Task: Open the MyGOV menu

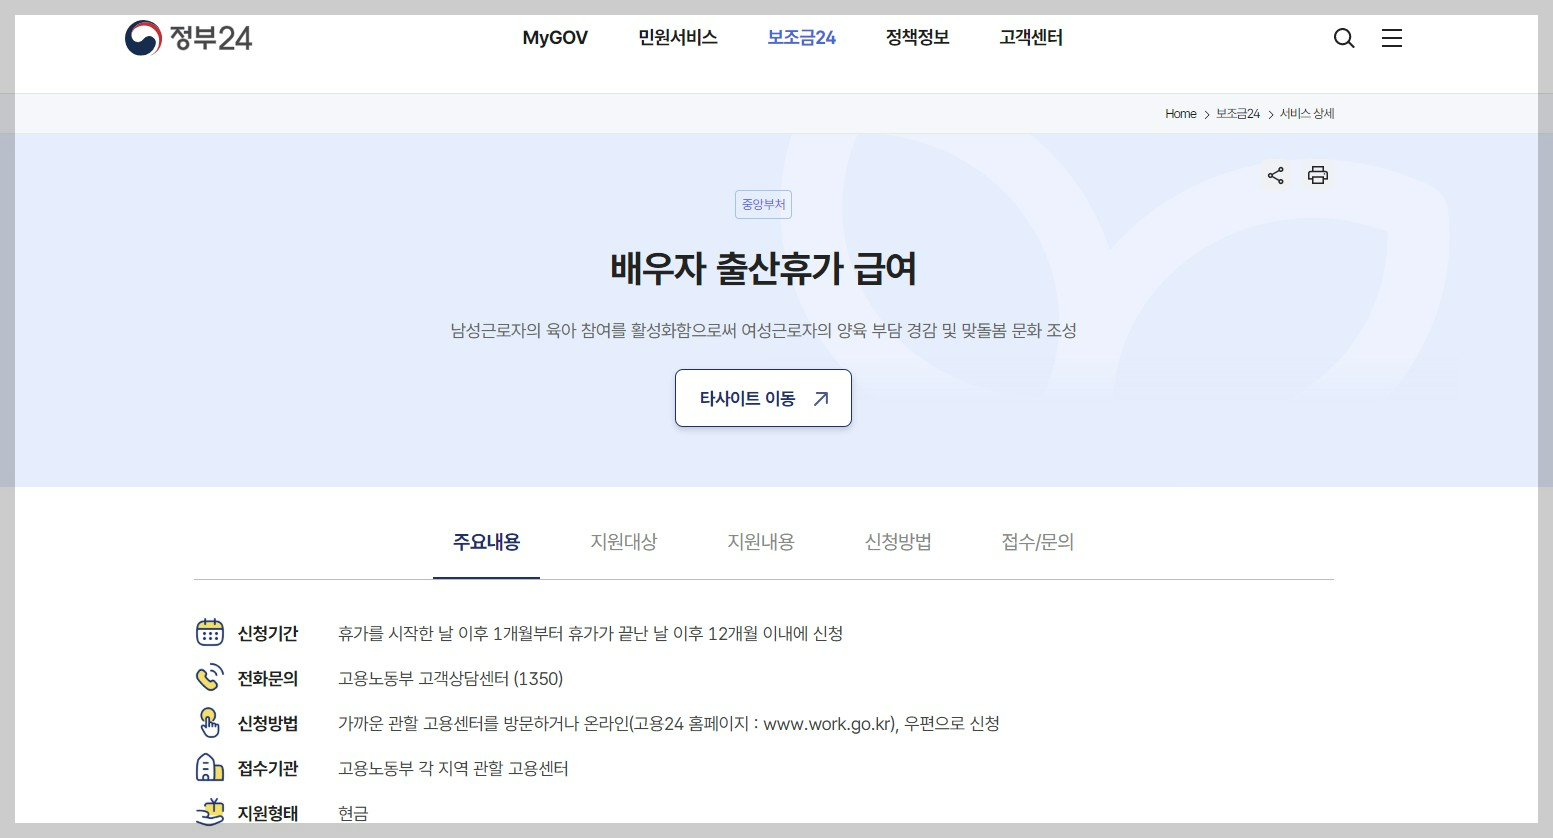Action: (x=555, y=38)
